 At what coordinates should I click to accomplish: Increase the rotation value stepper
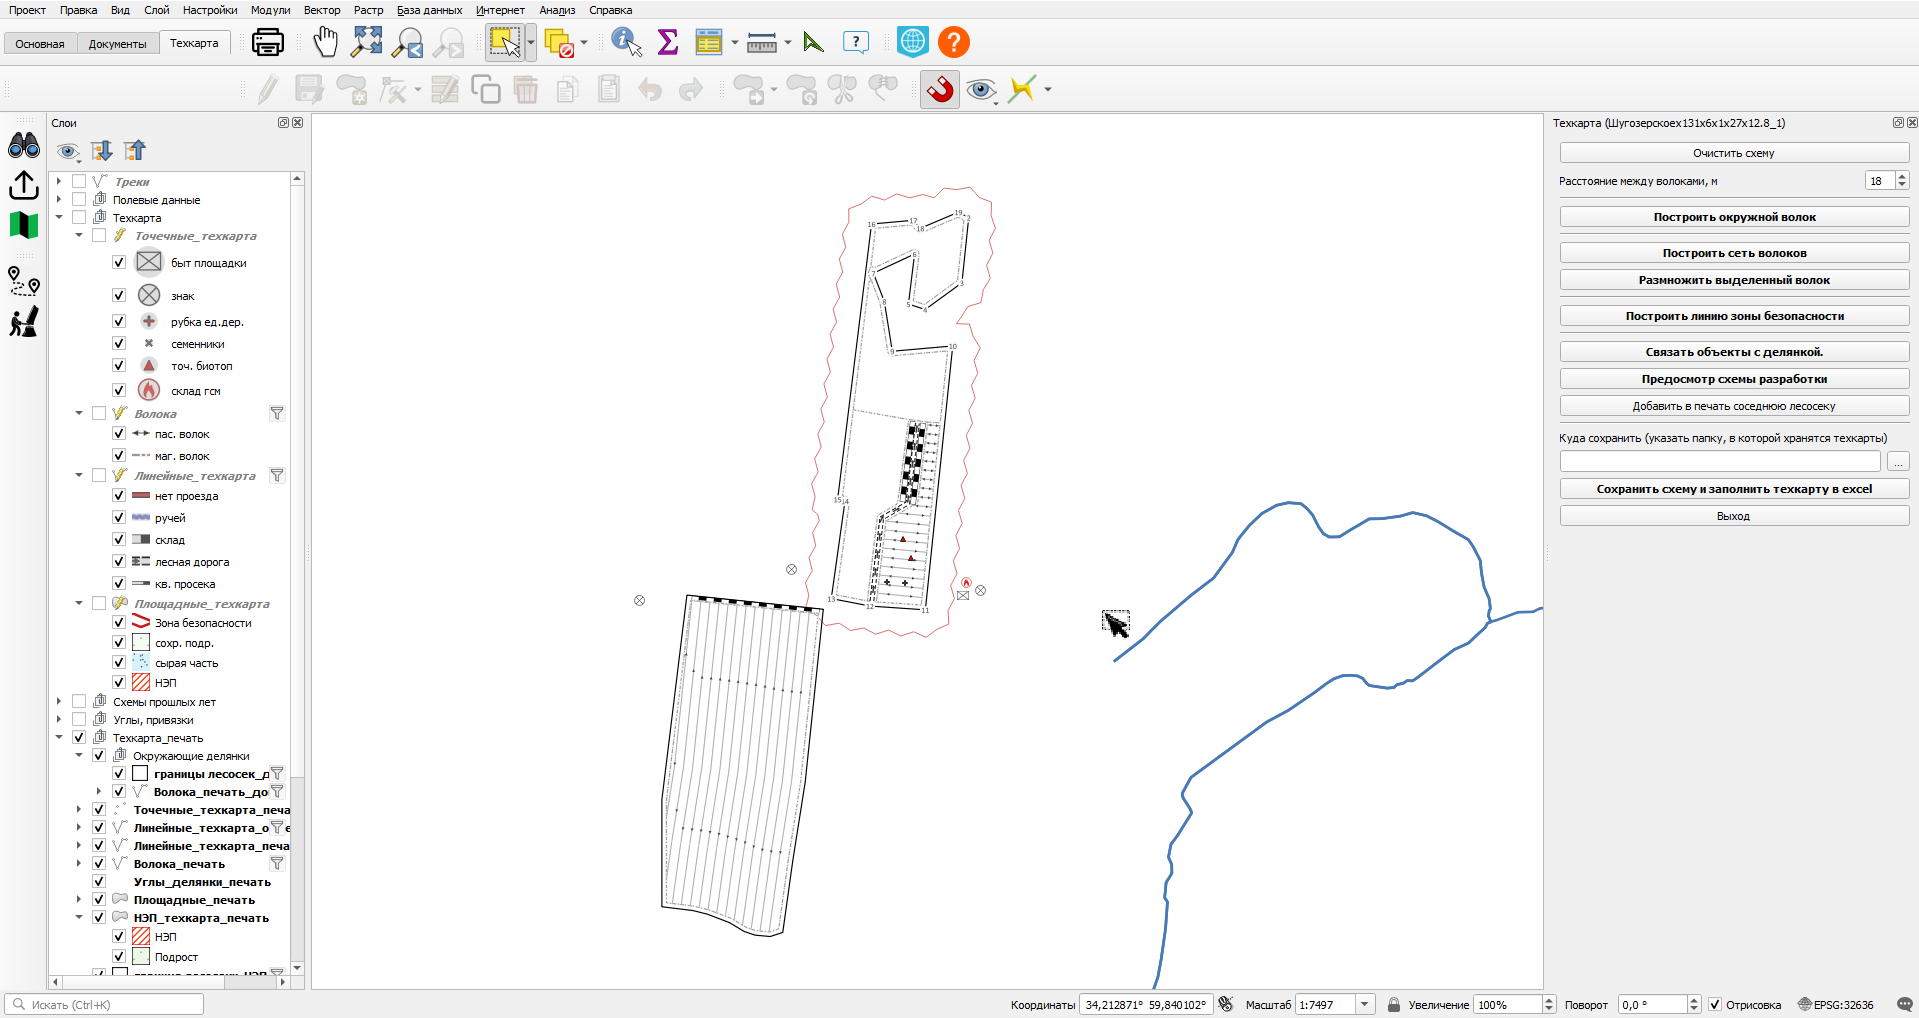1694,1000
